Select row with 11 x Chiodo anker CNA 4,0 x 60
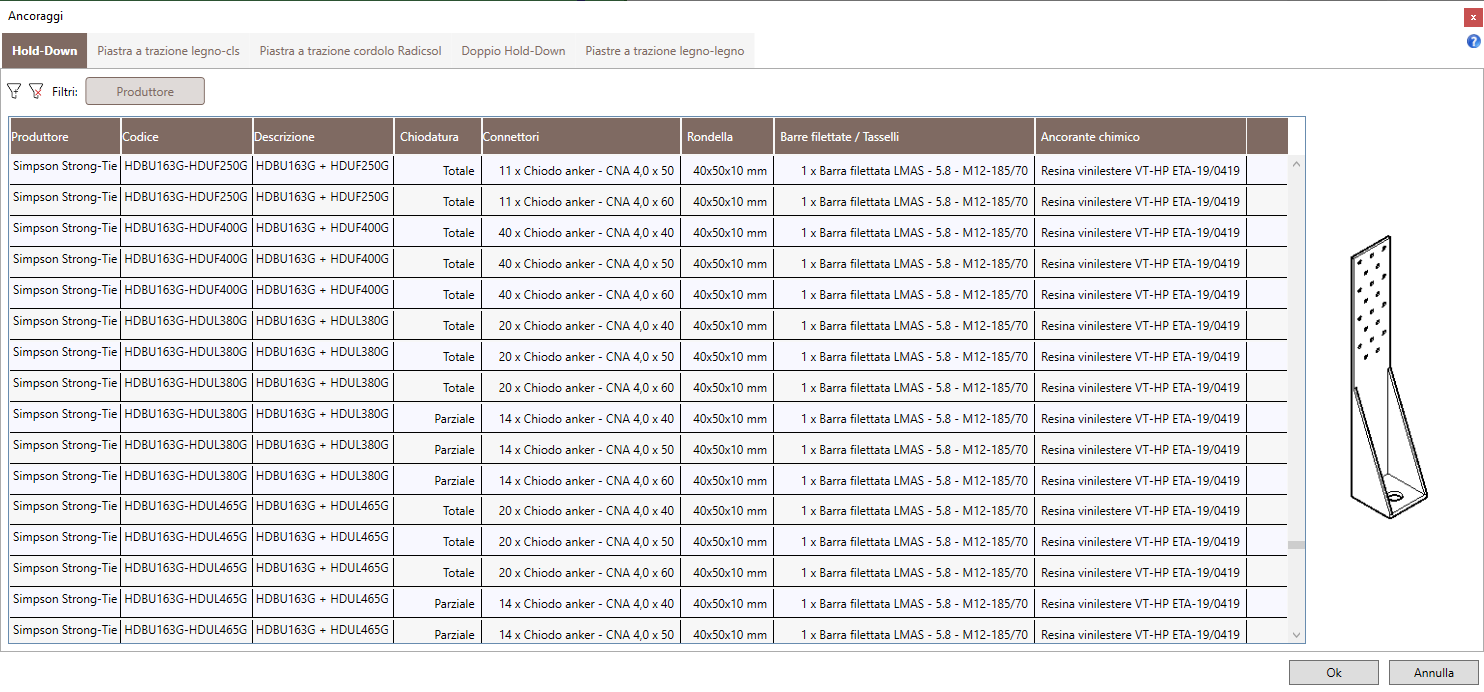Image resolution: width=1484 pixels, height=692 pixels. 648,201
